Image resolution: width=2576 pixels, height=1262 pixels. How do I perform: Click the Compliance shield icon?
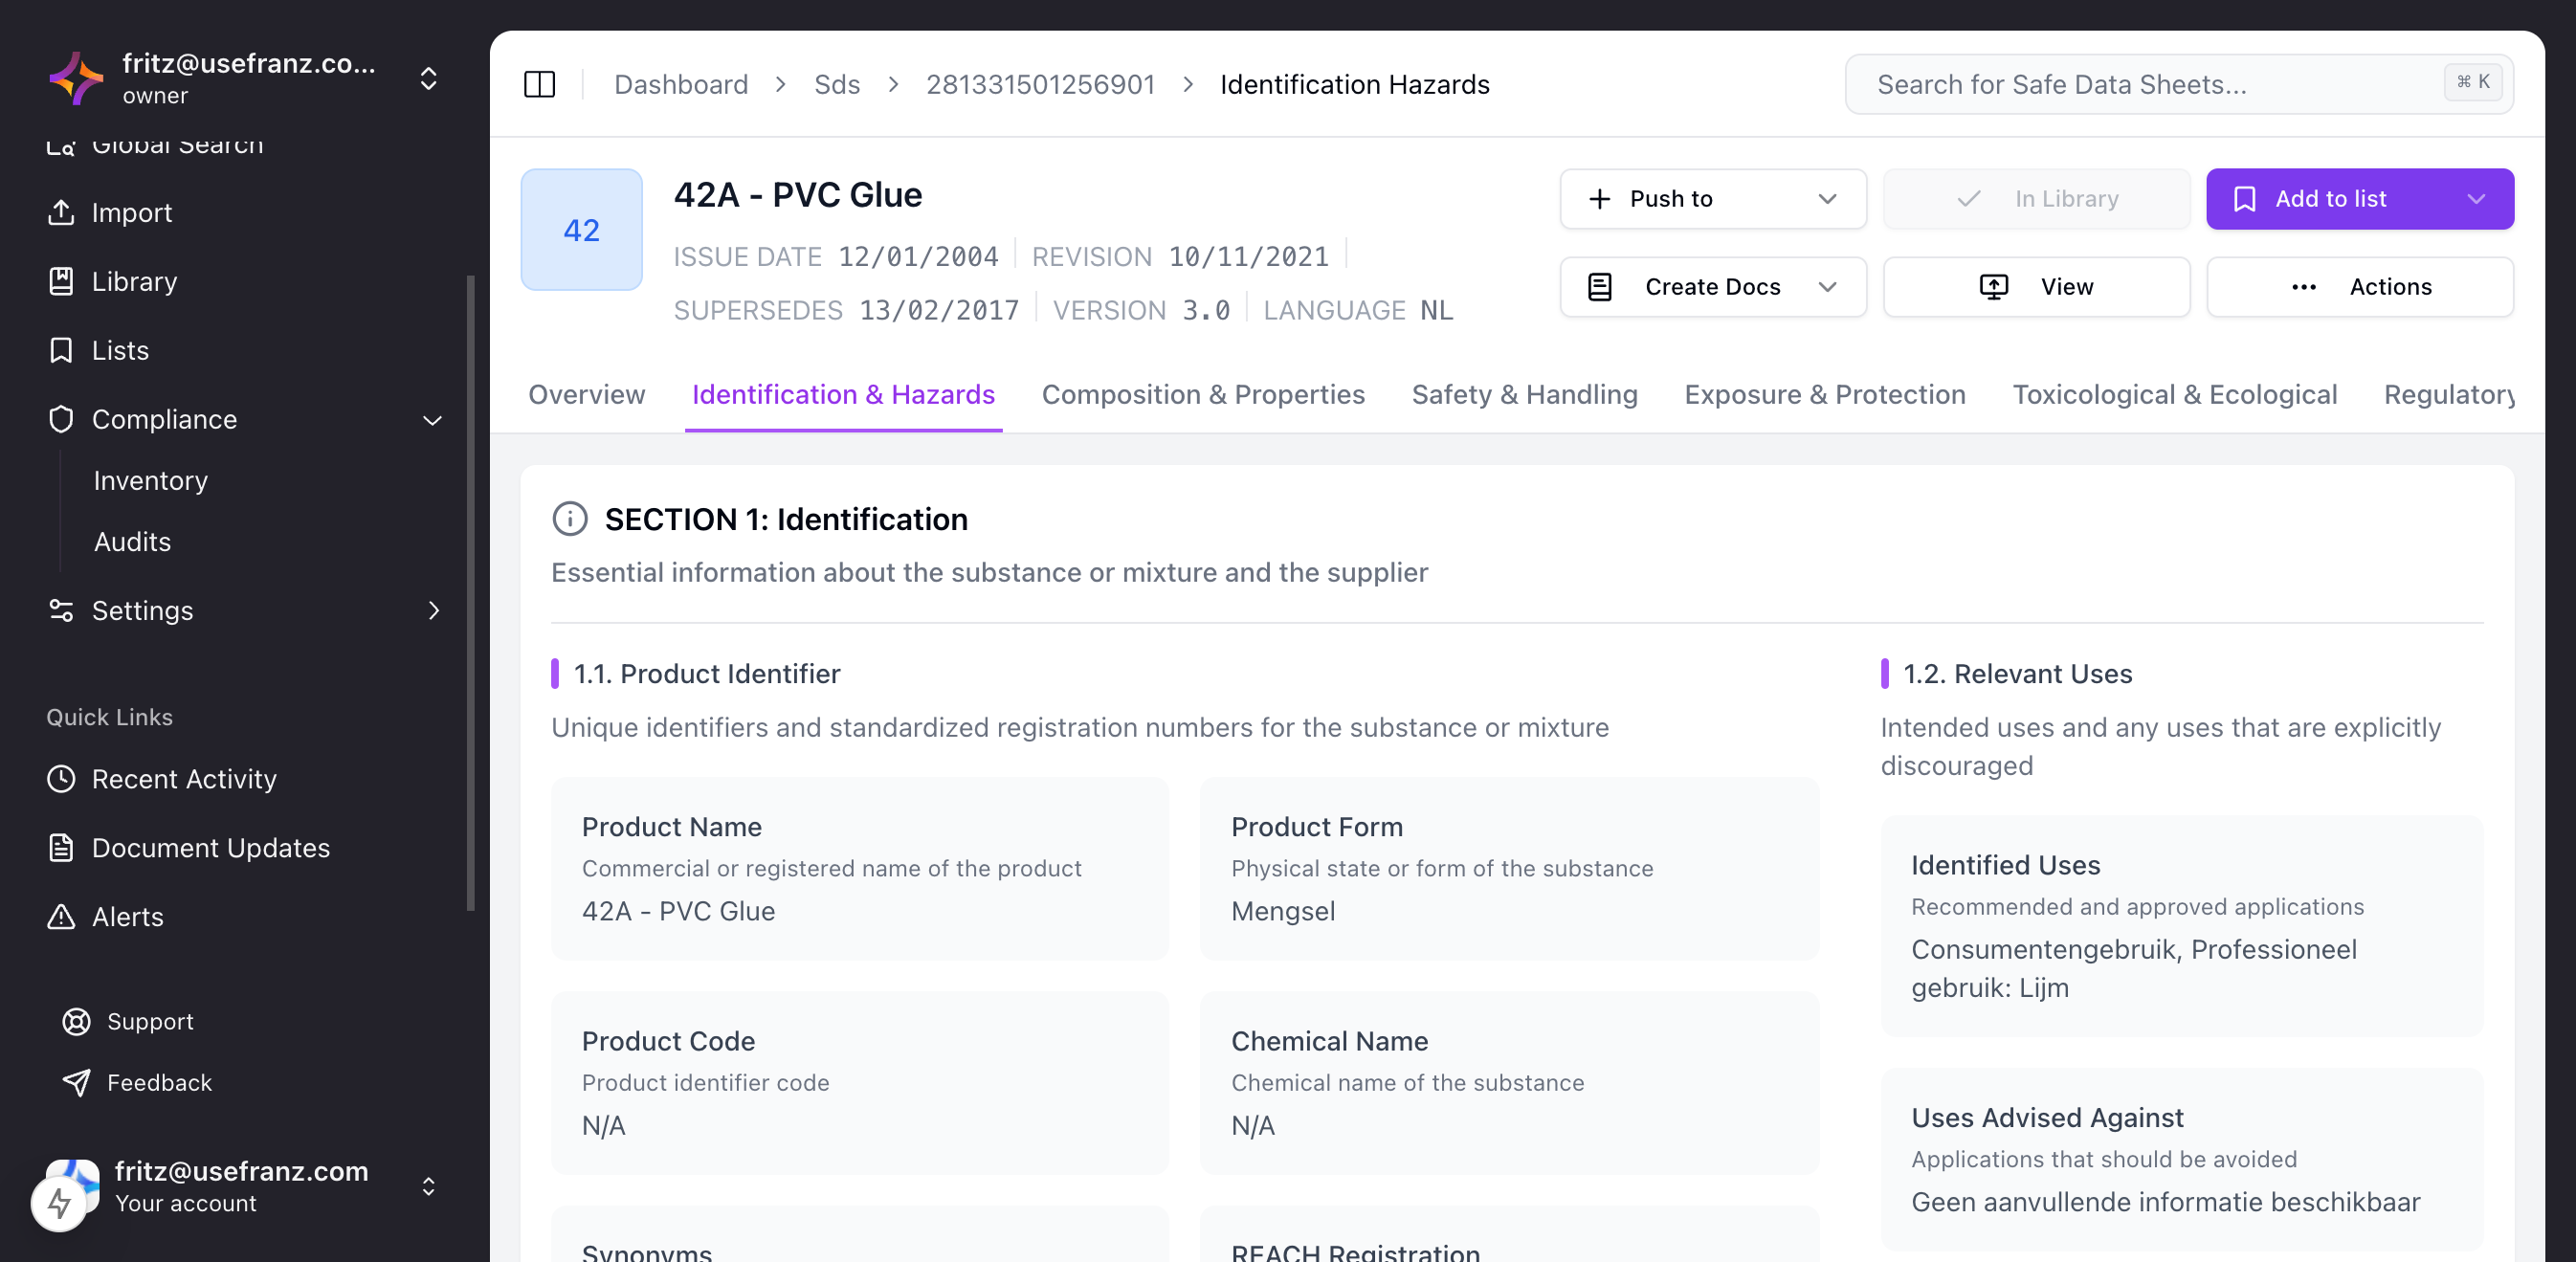click(x=61, y=419)
